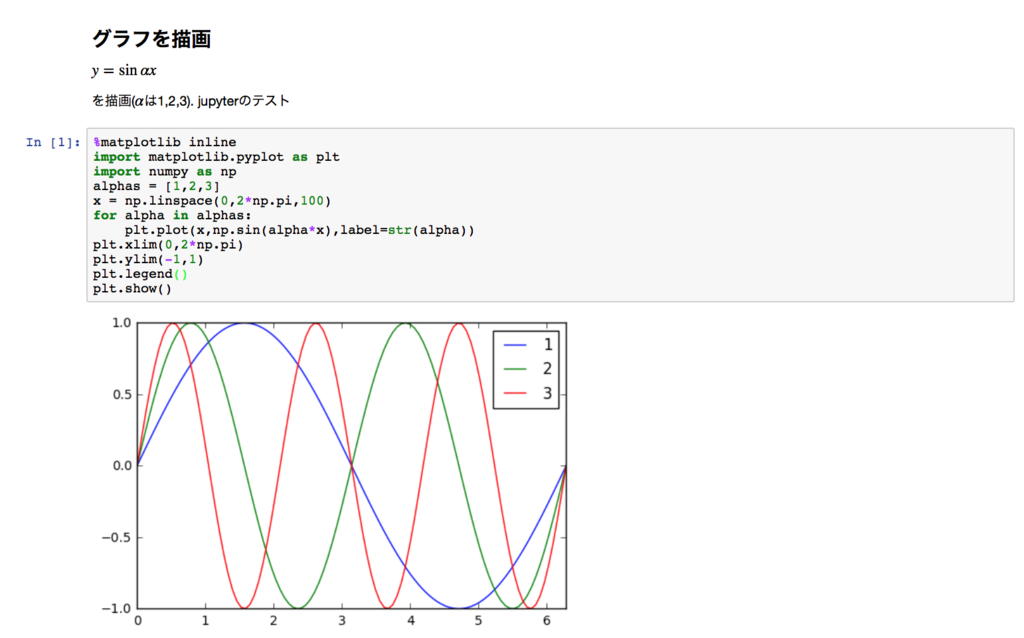
Task: Click the legend label "2" beside green line
Action: click(548, 369)
